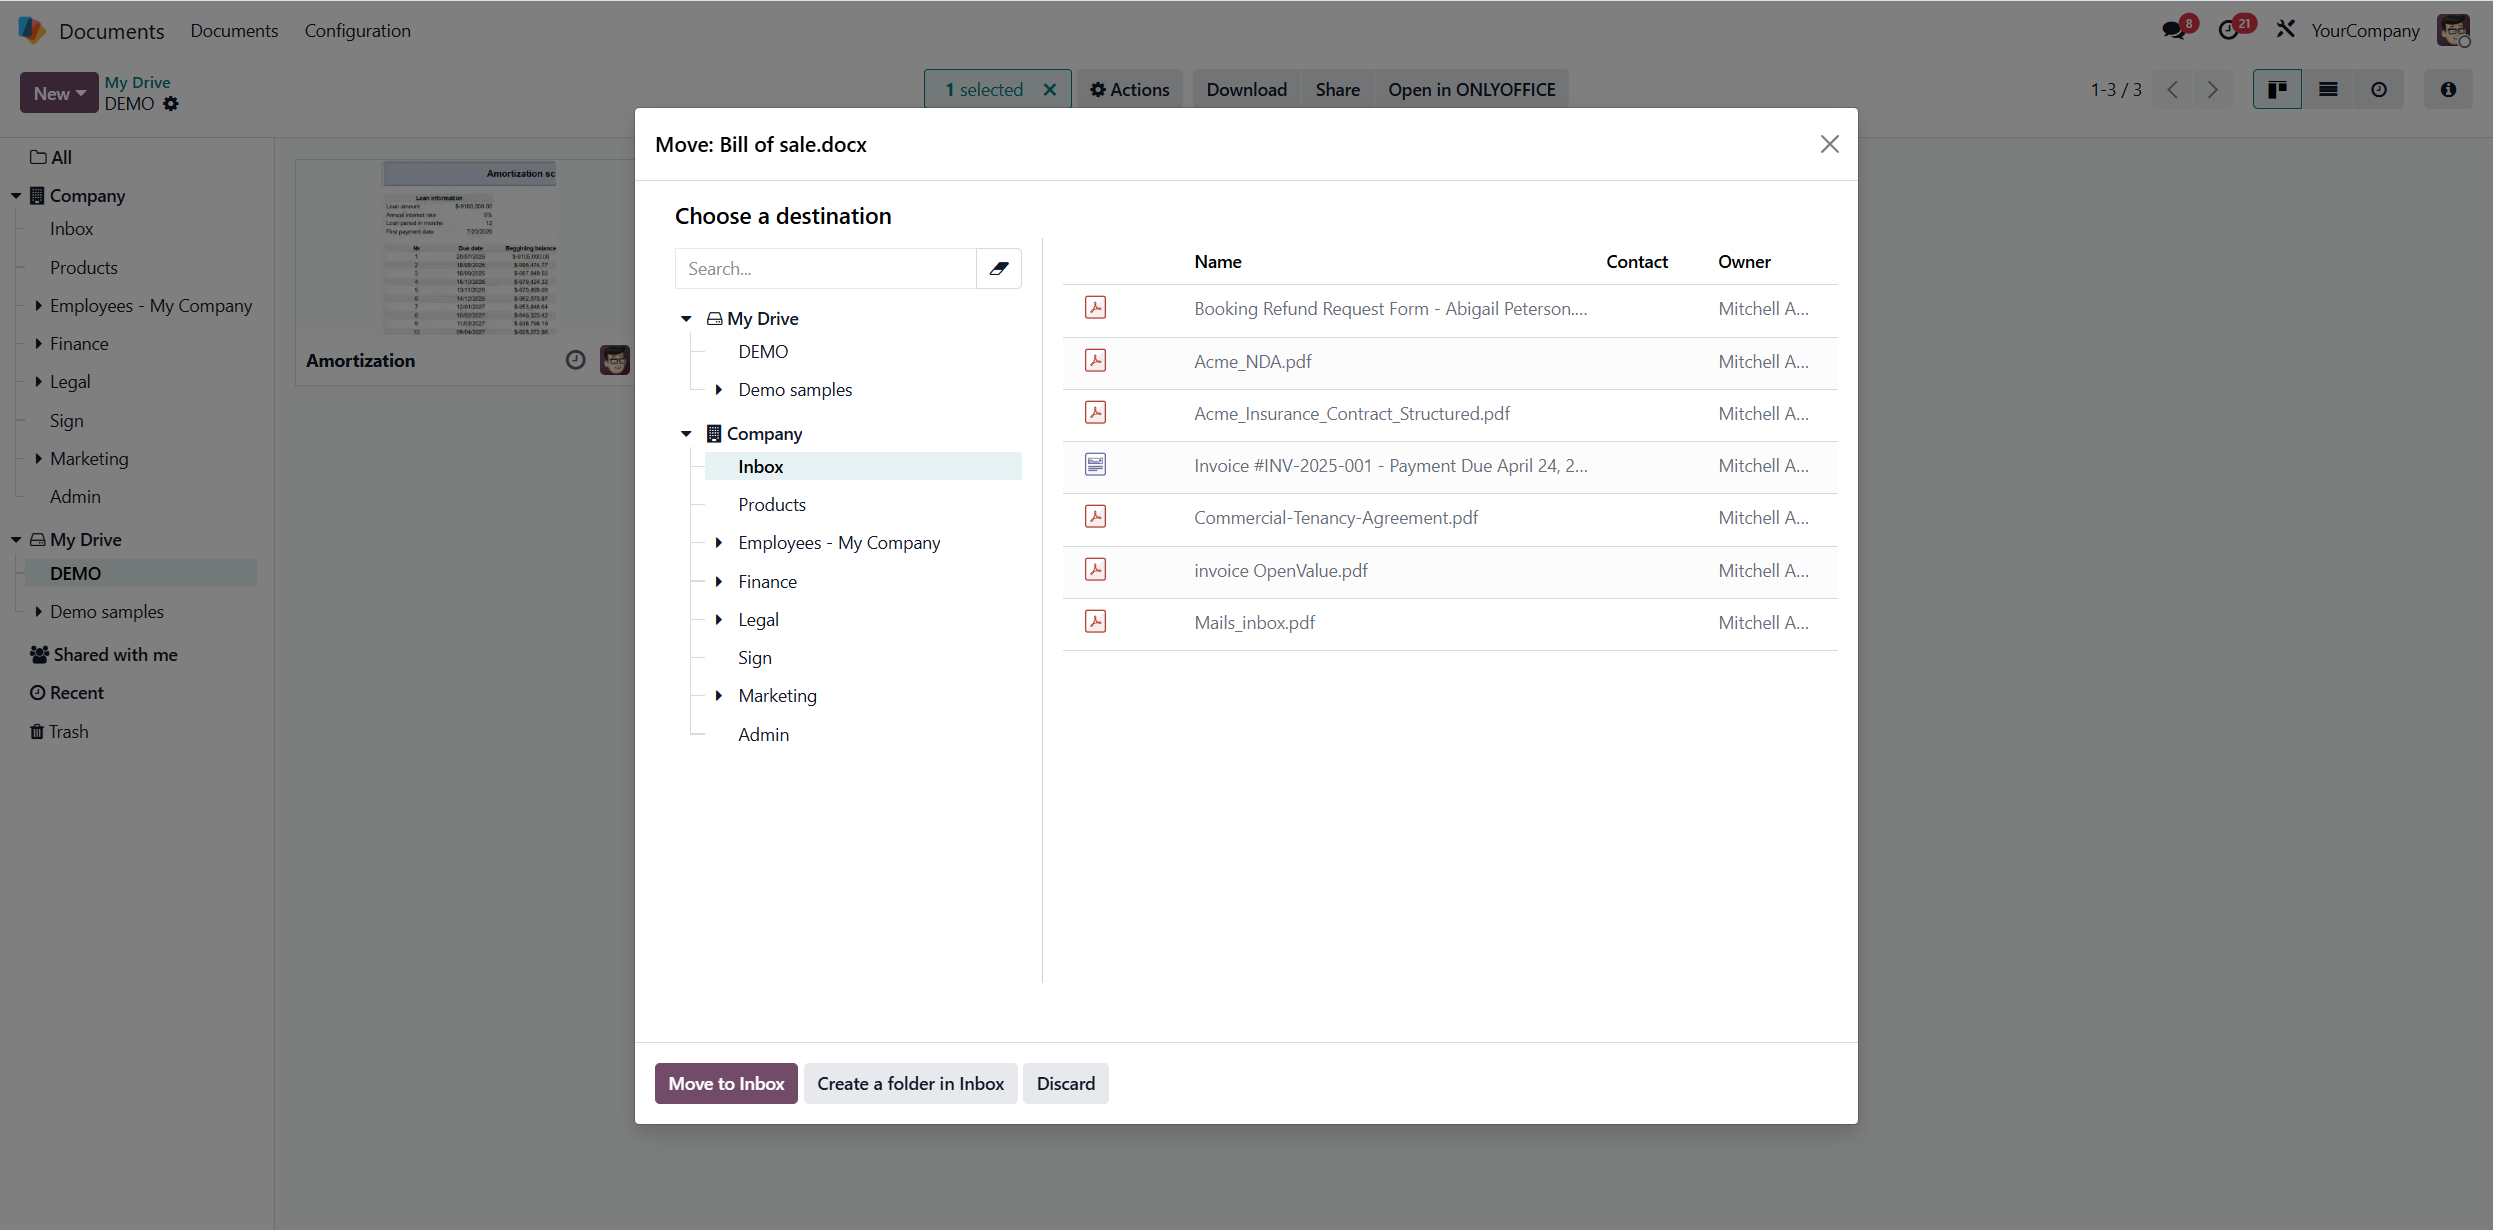Click the eraser icon beside the search field
The height and width of the screenshot is (1230, 2493).
point(998,268)
